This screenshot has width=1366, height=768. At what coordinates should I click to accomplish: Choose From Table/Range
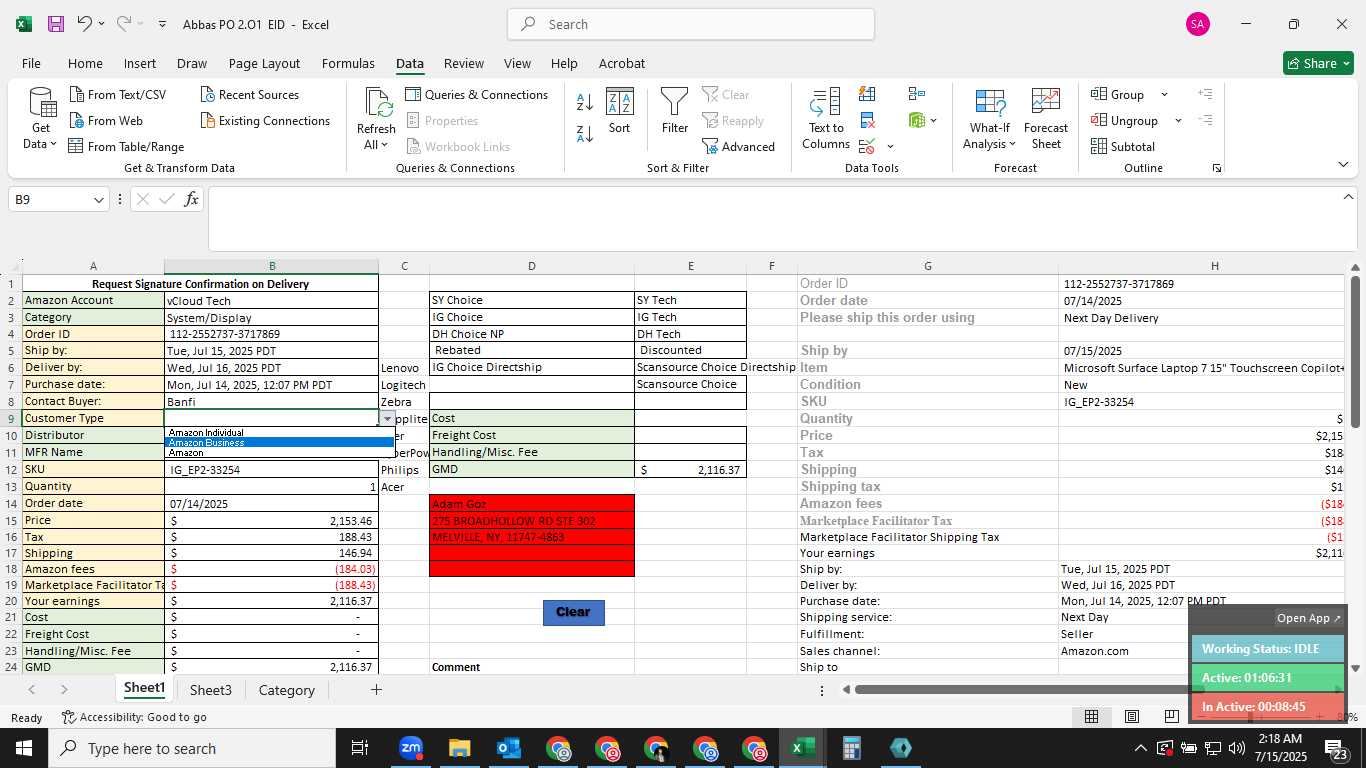click(x=126, y=146)
